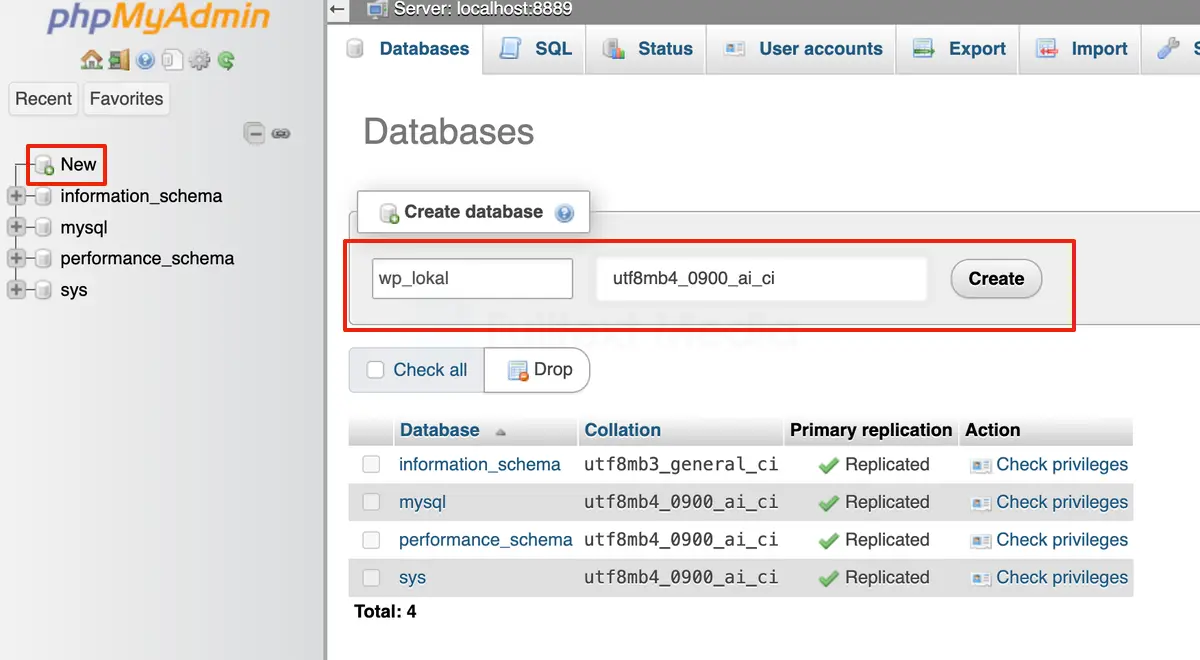Check the sys database row checkbox
Image resolution: width=1200 pixels, height=660 pixels.
click(x=371, y=577)
